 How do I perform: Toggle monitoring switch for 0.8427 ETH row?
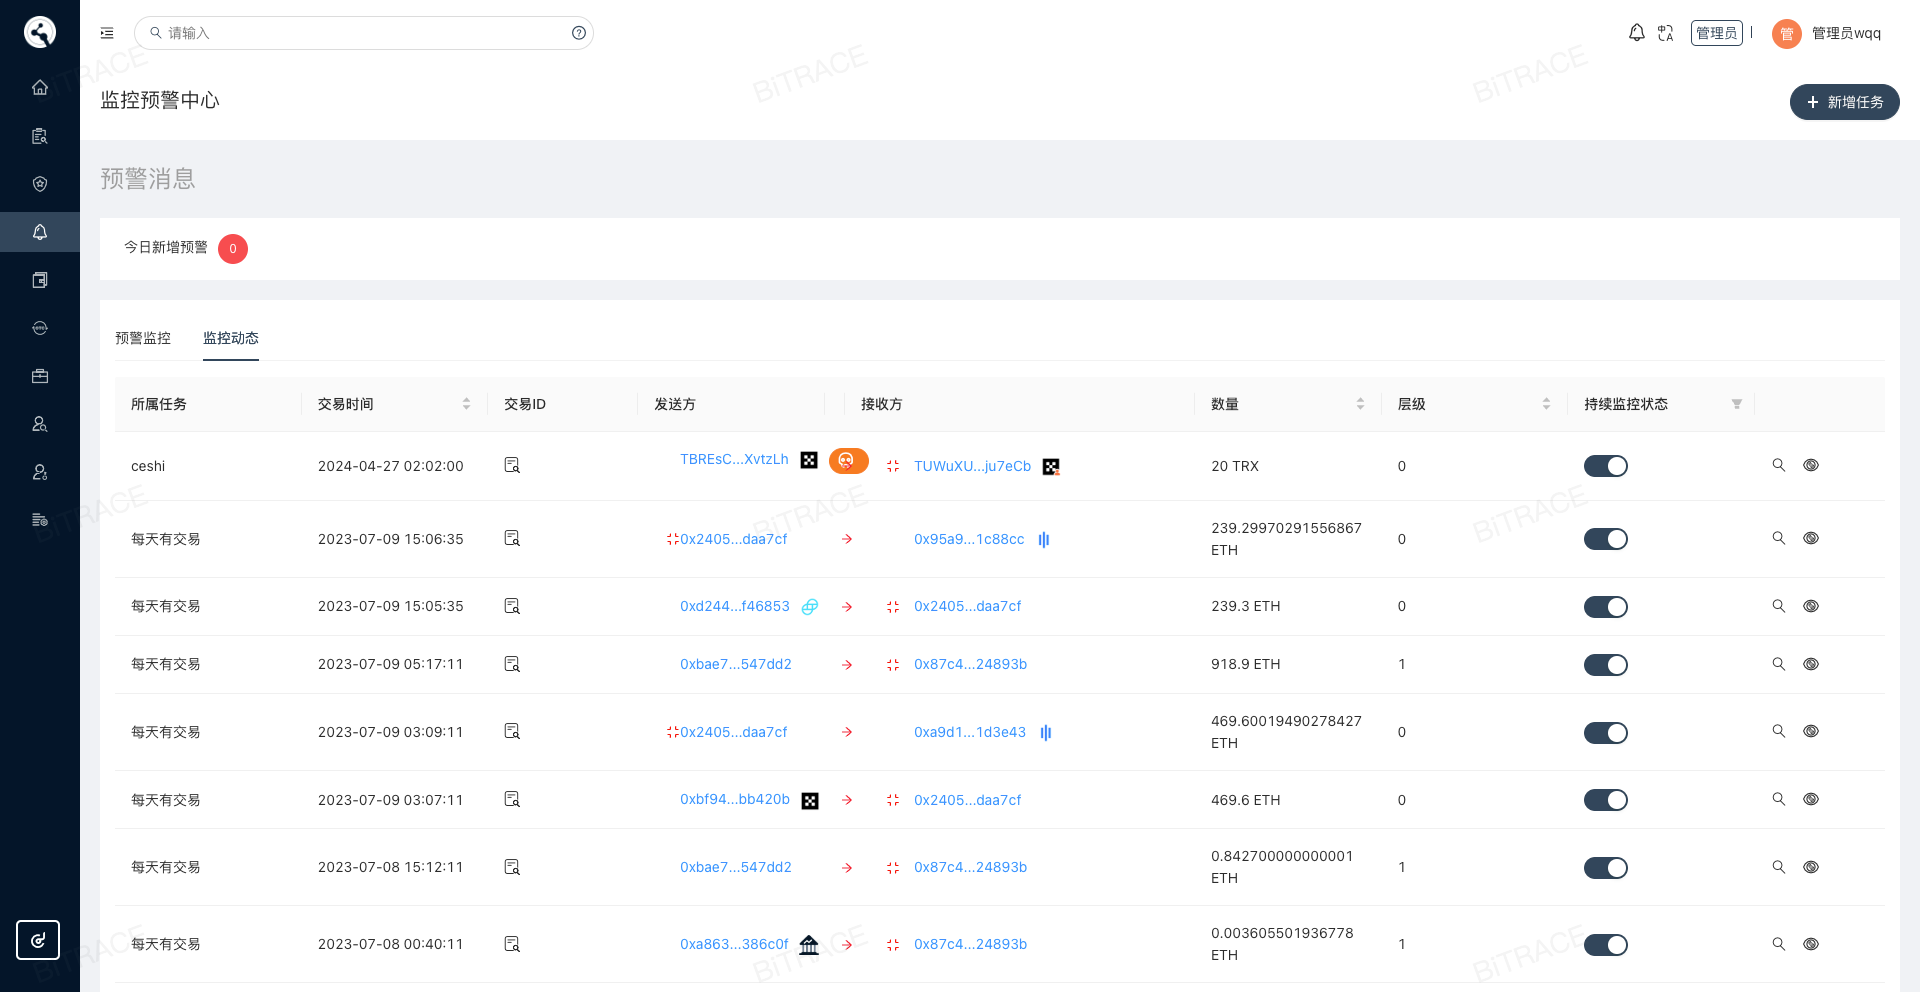tap(1606, 868)
